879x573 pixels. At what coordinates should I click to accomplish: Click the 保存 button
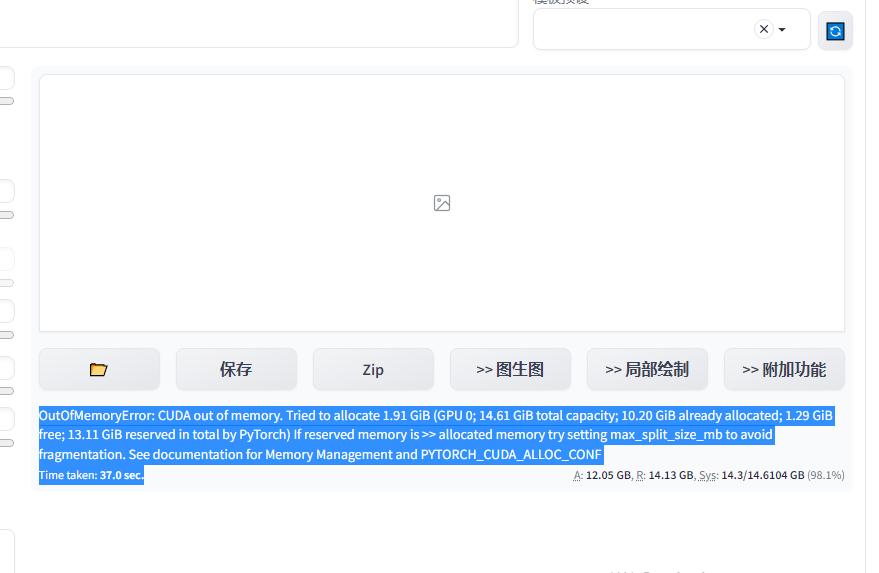coord(236,369)
